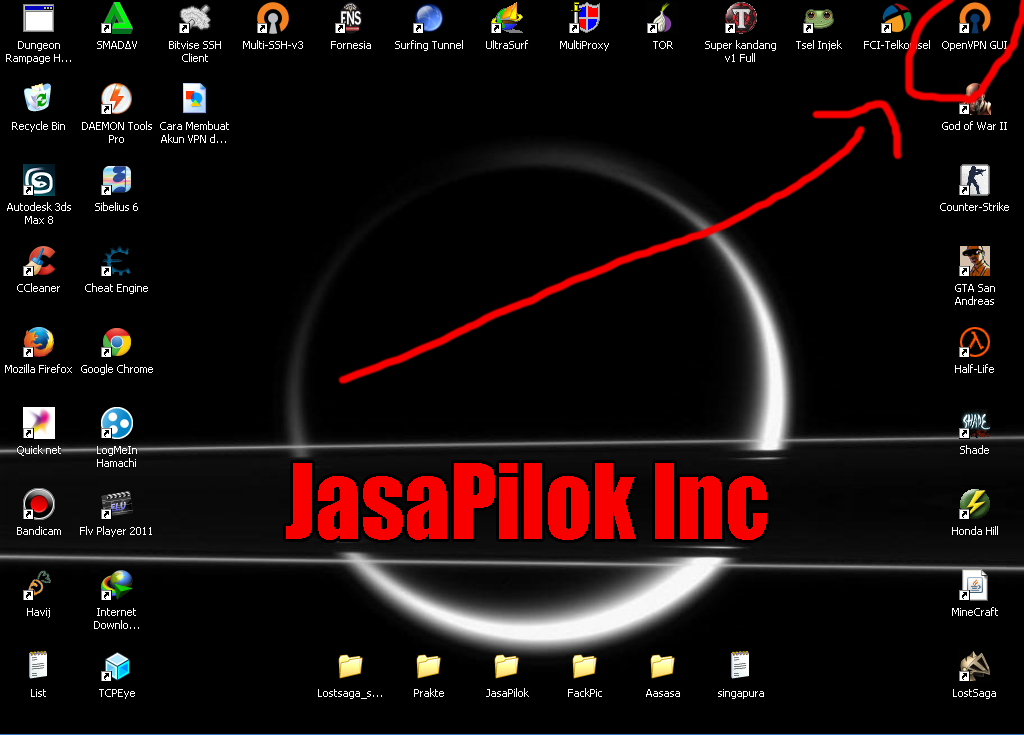The width and height of the screenshot is (1024, 735).
Task: Open Cara Membuat Akun VPN document
Action: point(195,99)
